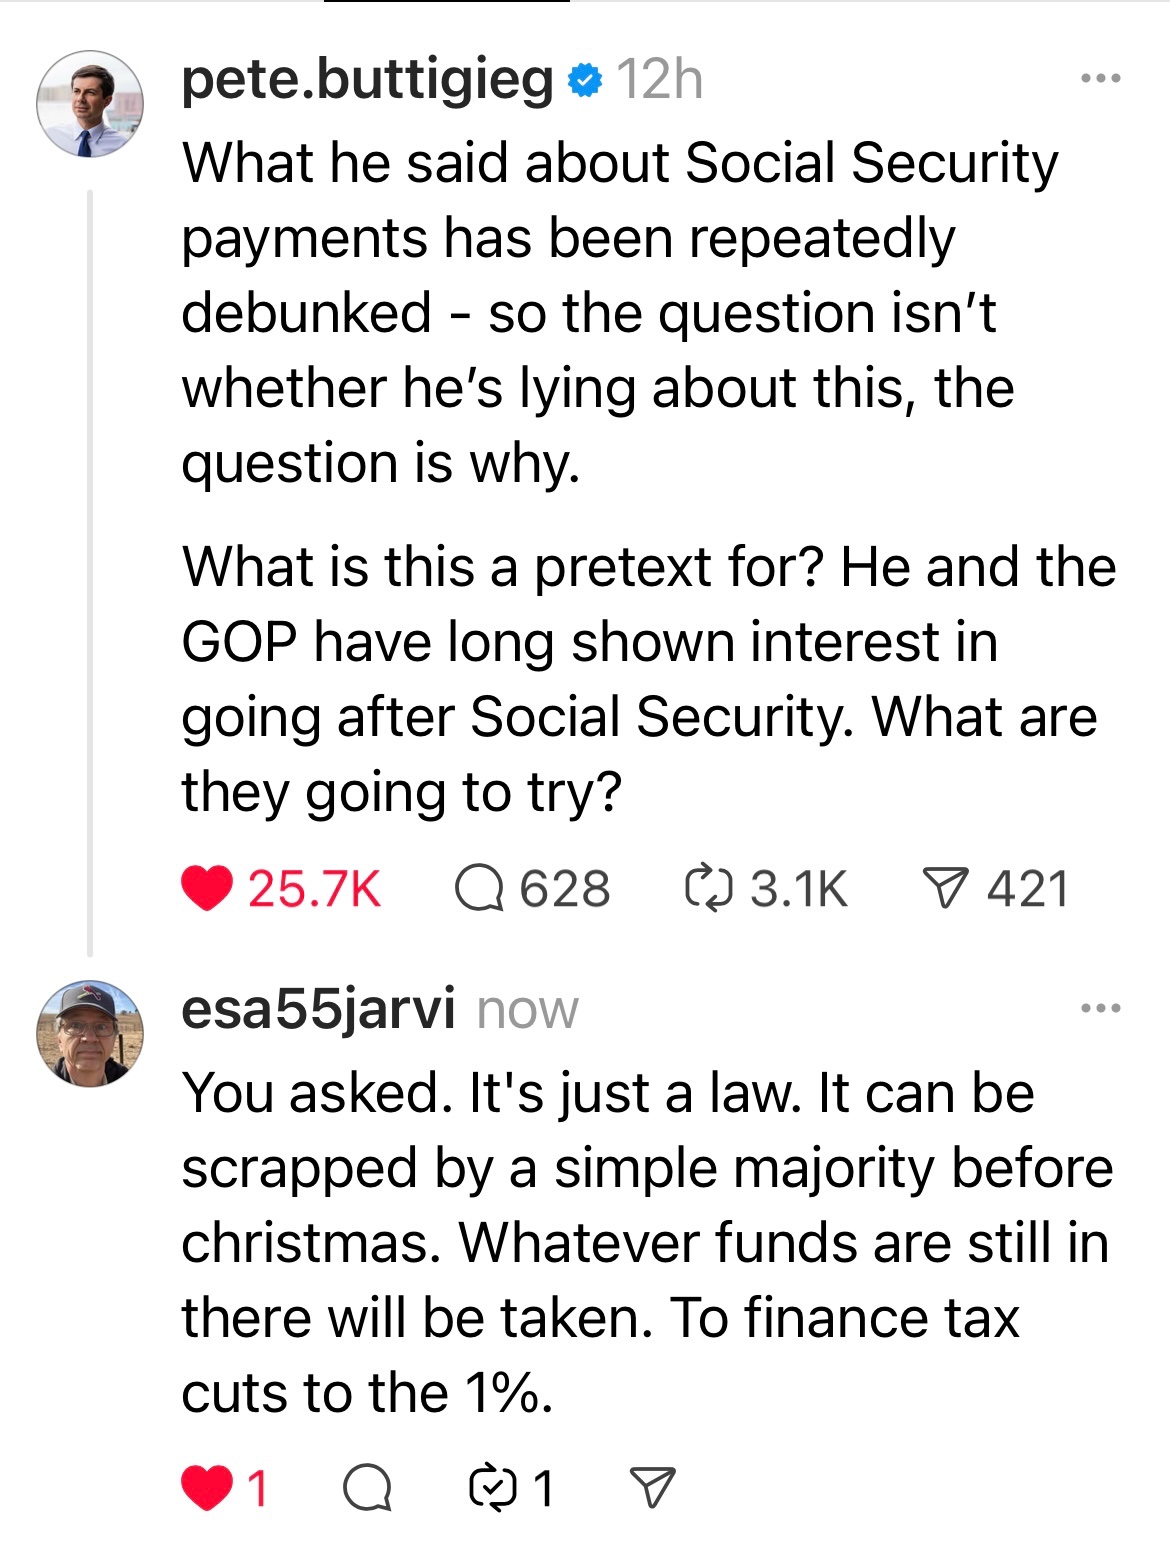
Task: Share esa55jarvi's reply with the send icon
Action: click(652, 1487)
